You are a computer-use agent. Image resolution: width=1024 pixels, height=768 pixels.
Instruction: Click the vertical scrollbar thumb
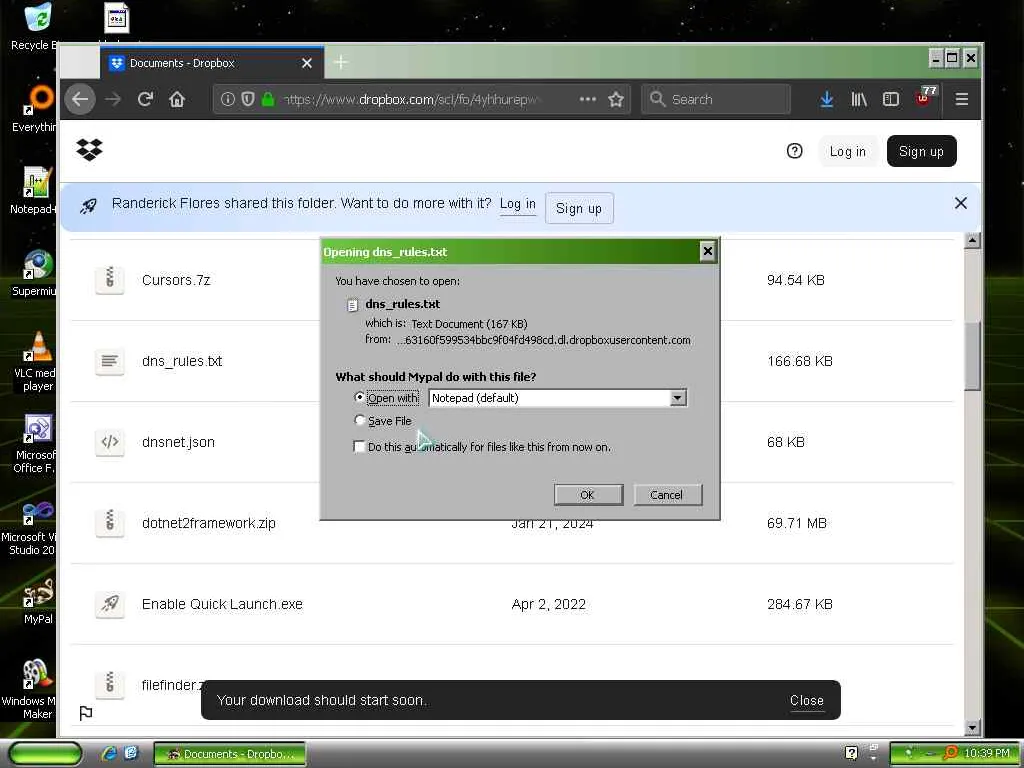point(972,355)
